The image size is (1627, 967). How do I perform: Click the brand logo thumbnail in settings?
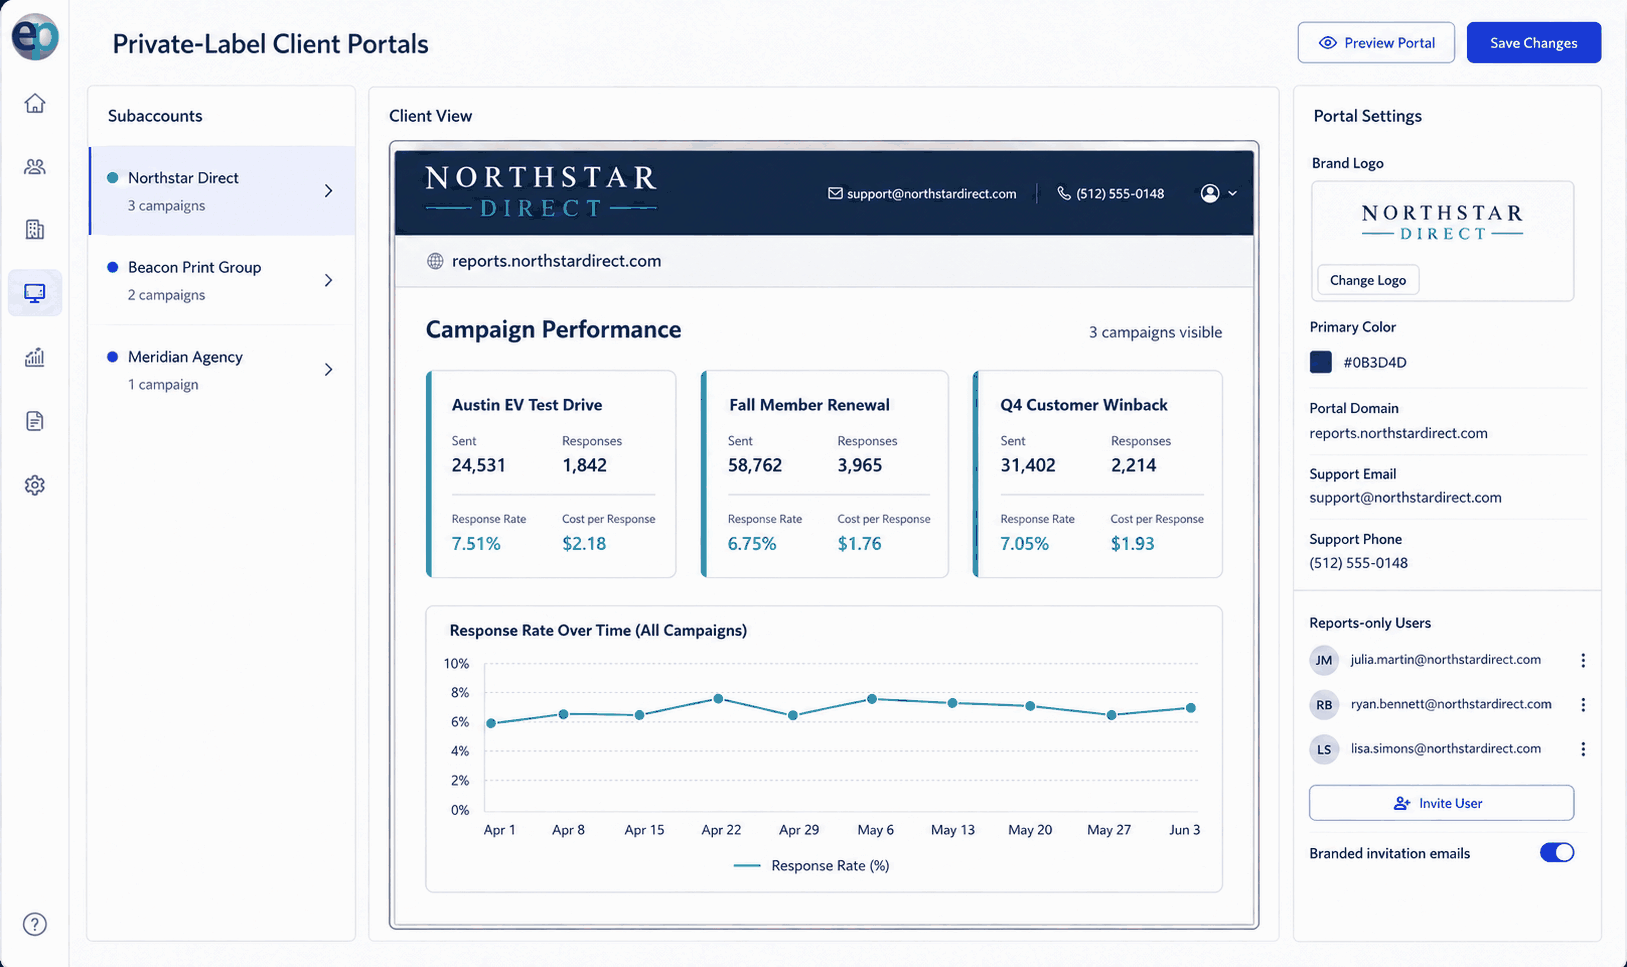click(x=1442, y=222)
